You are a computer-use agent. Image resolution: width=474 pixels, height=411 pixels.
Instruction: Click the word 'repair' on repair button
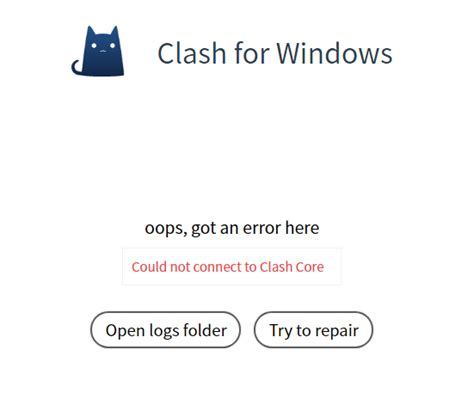pos(337,331)
